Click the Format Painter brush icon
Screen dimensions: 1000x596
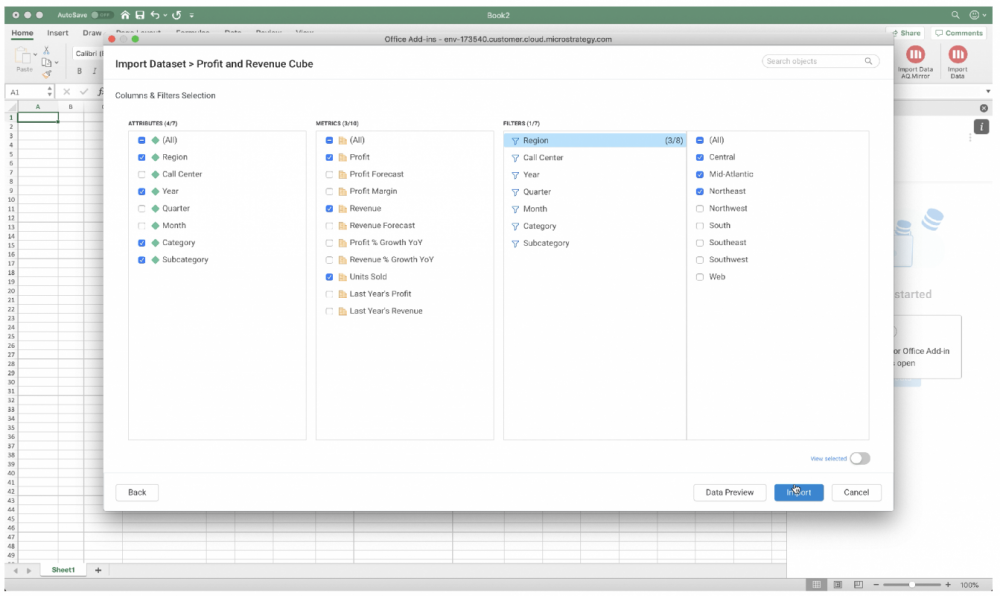[x=46, y=74]
